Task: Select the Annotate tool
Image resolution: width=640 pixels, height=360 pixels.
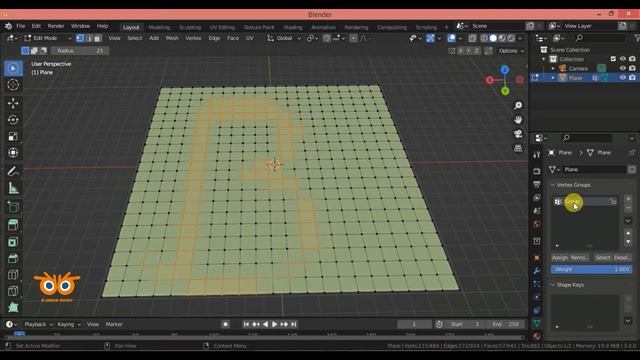Action: pyautogui.click(x=13, y=171)
